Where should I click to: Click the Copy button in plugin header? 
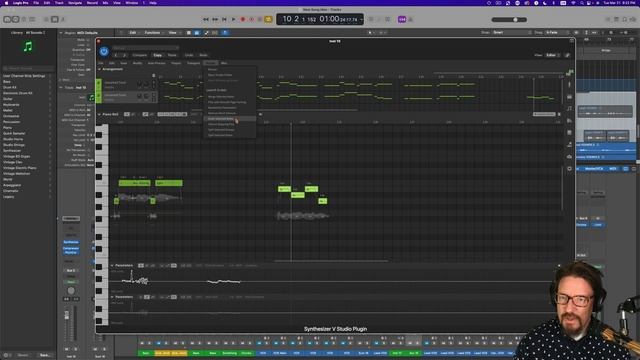(158, 55)
